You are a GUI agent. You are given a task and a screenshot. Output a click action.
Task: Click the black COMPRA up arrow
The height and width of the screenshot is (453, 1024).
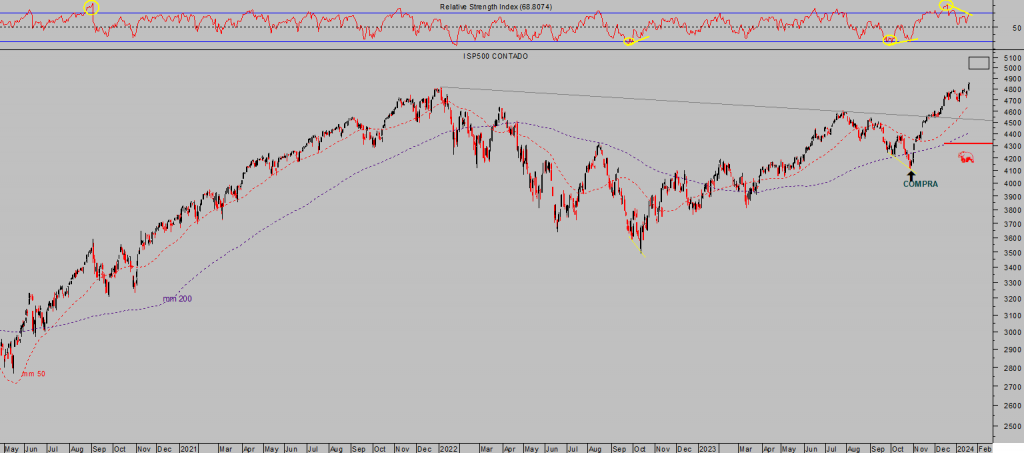(911, 175)
